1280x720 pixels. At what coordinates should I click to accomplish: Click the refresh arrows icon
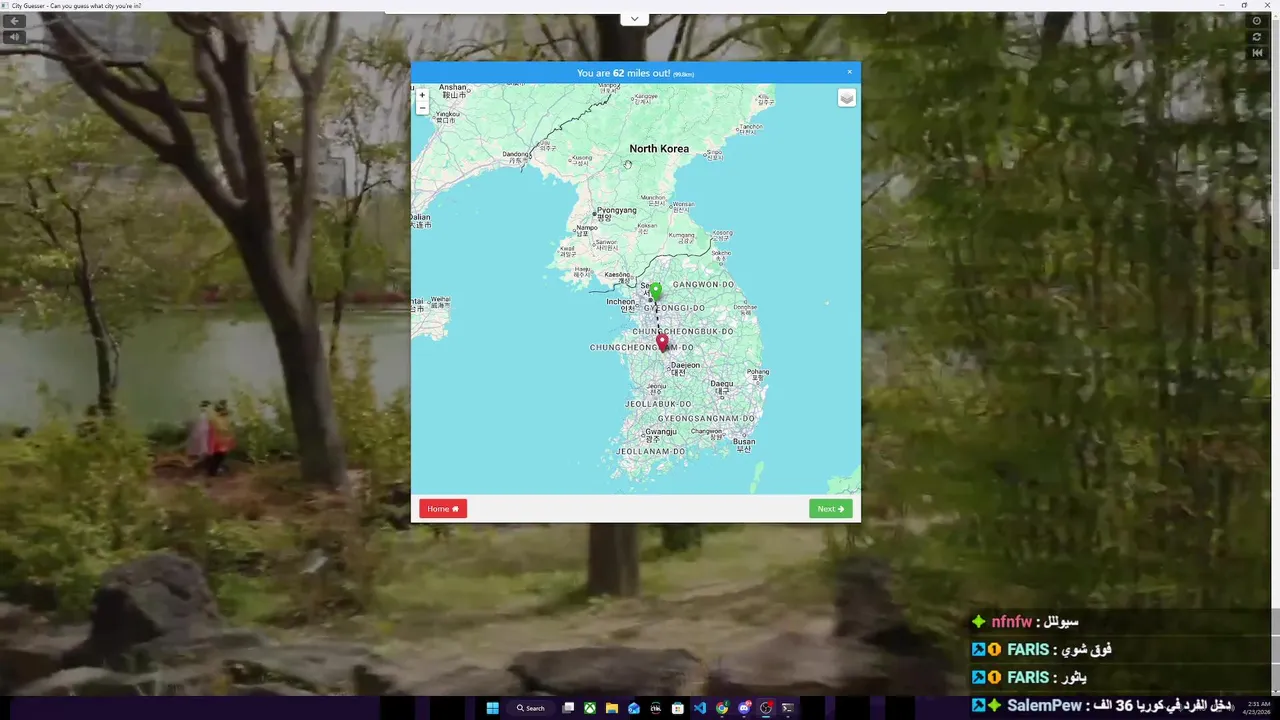(x=1257, y=37)
